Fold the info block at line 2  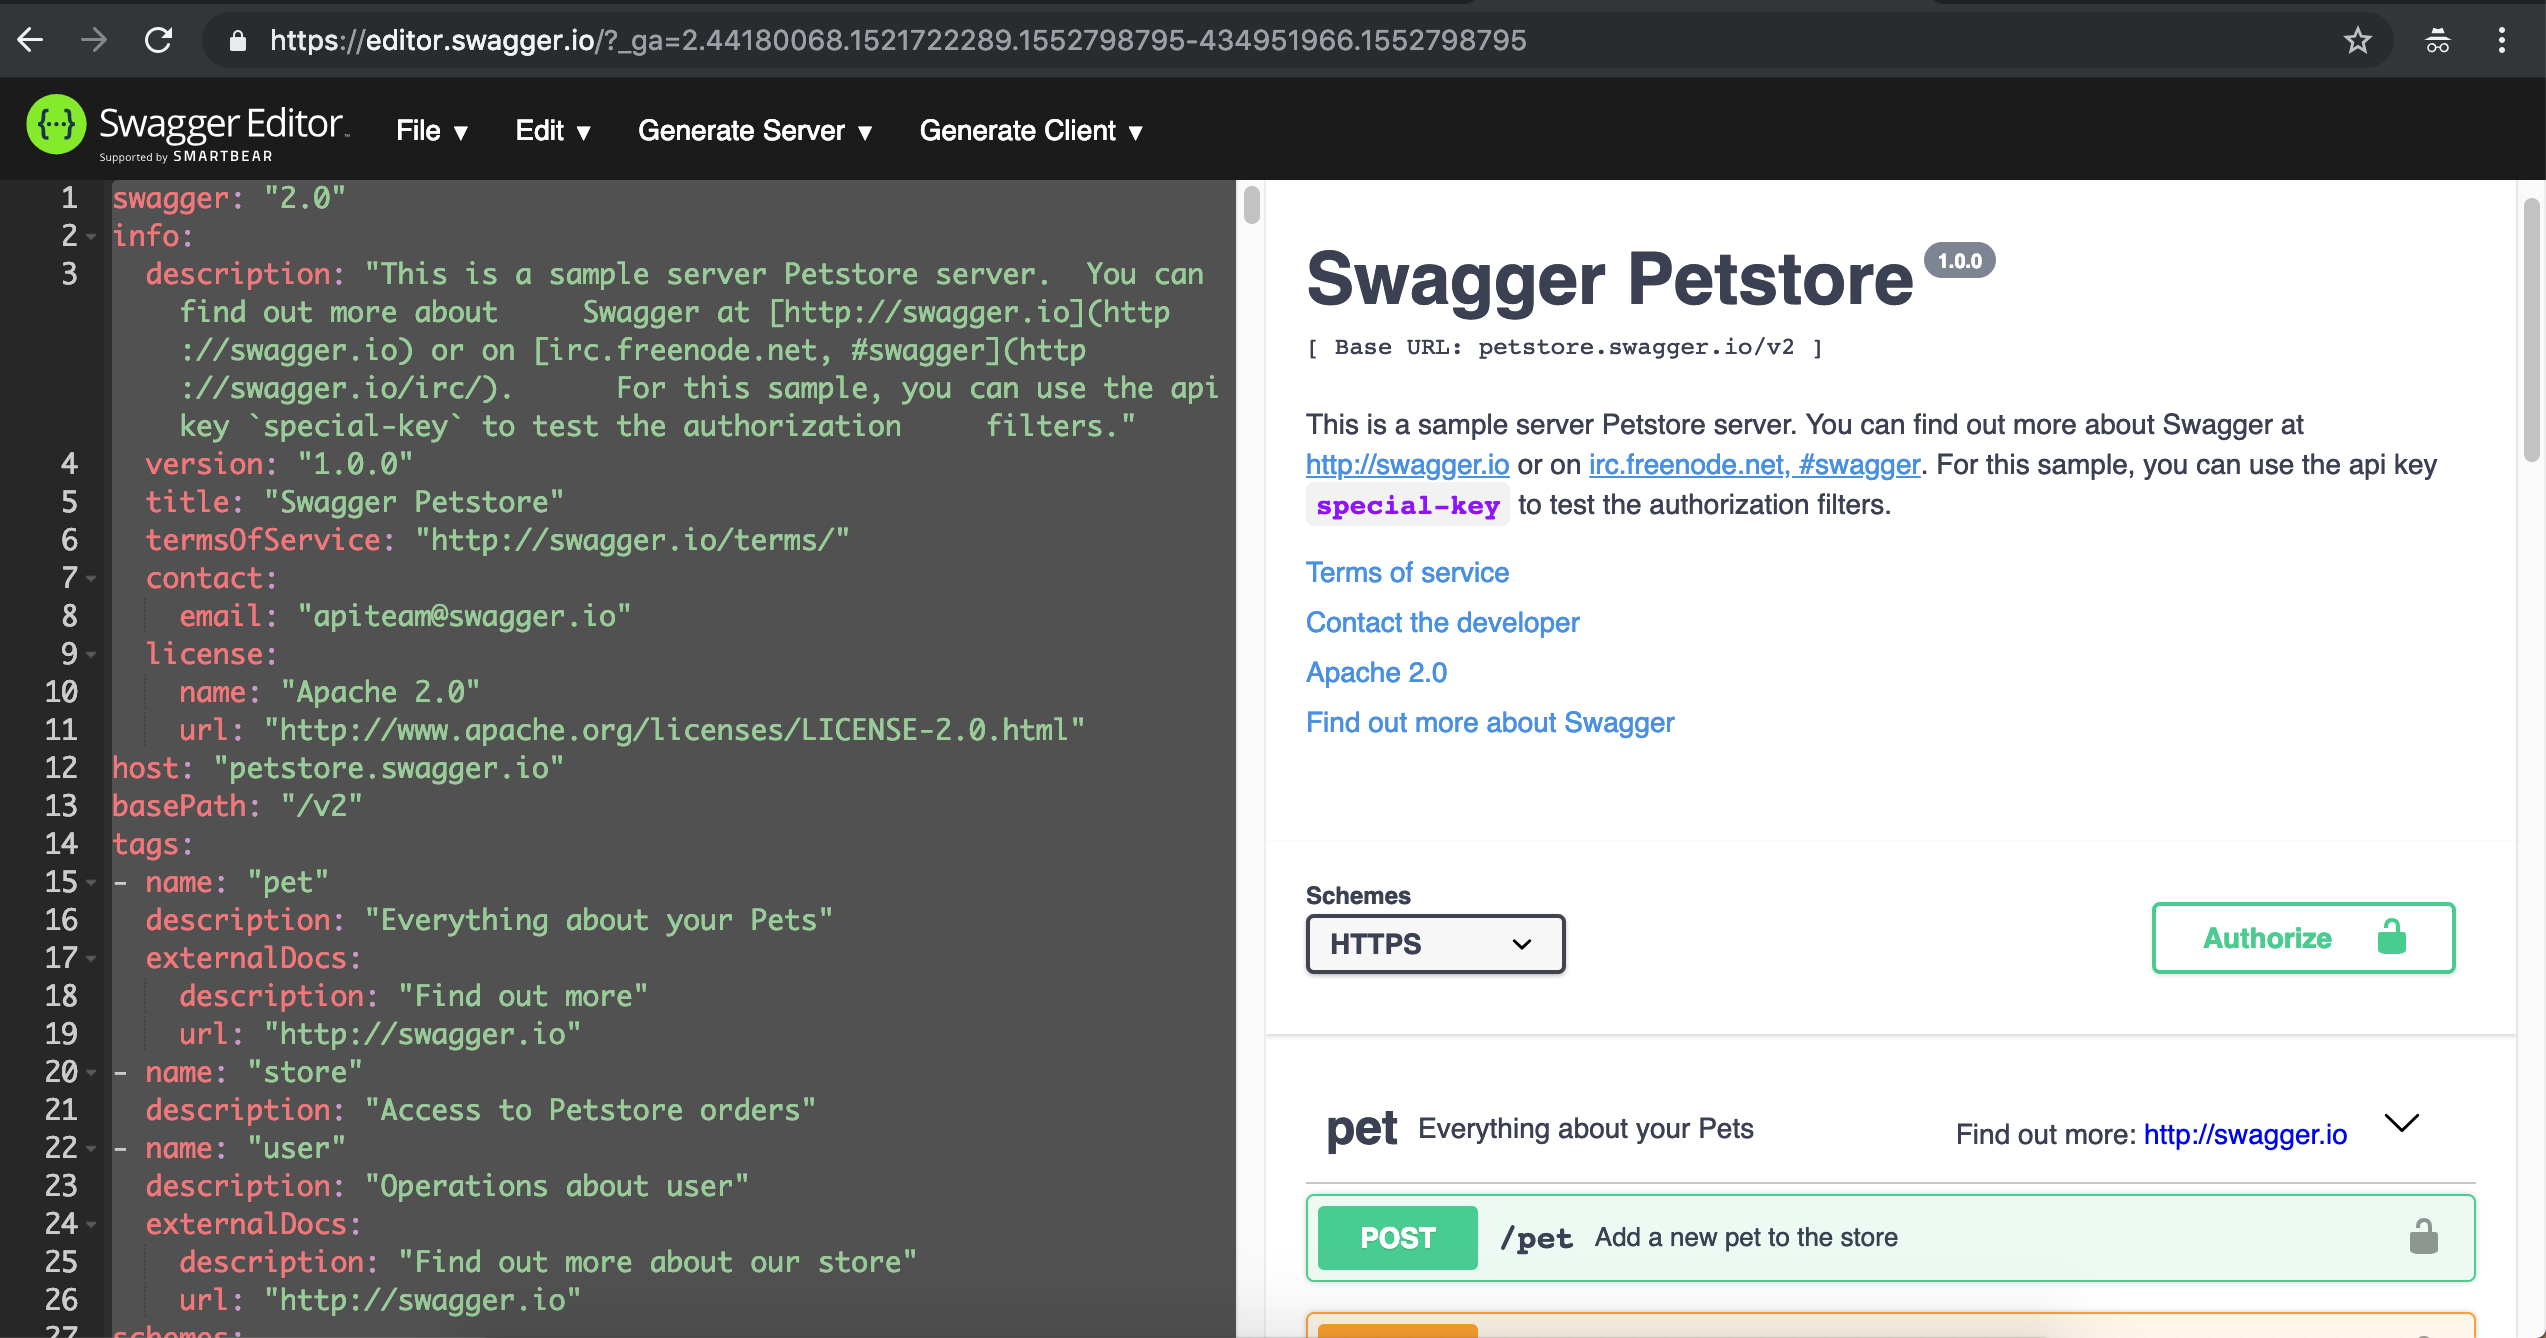pyautogui.click(x=91, y=237)
